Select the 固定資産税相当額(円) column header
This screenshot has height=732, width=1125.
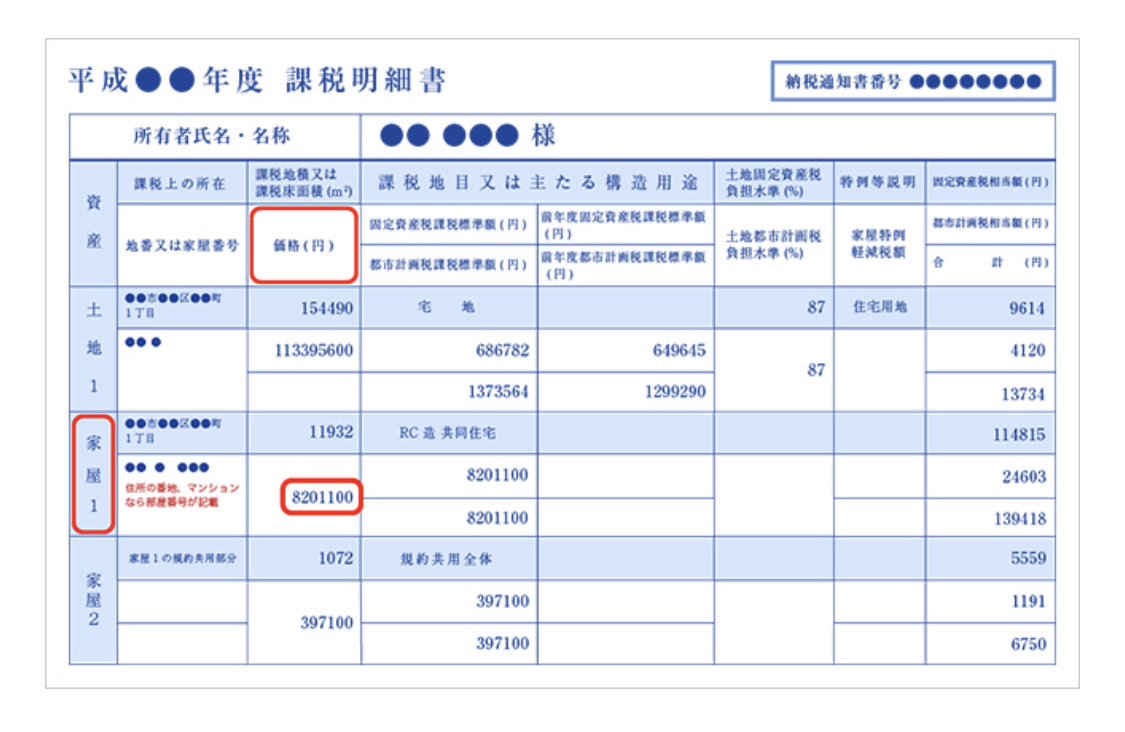[989, 183]
